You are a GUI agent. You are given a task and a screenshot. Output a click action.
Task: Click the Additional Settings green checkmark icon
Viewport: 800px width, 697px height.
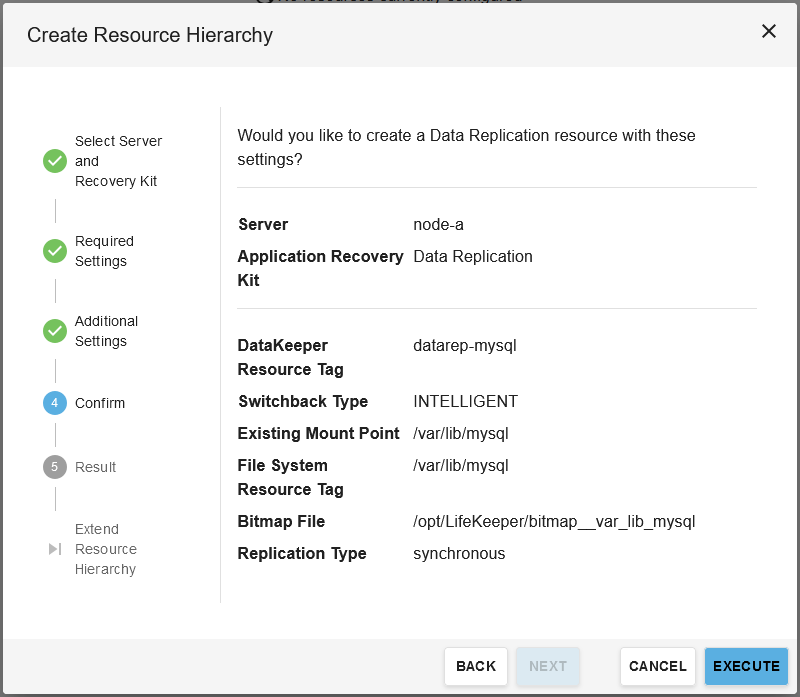pyautogui.click(x=55, y=331)
